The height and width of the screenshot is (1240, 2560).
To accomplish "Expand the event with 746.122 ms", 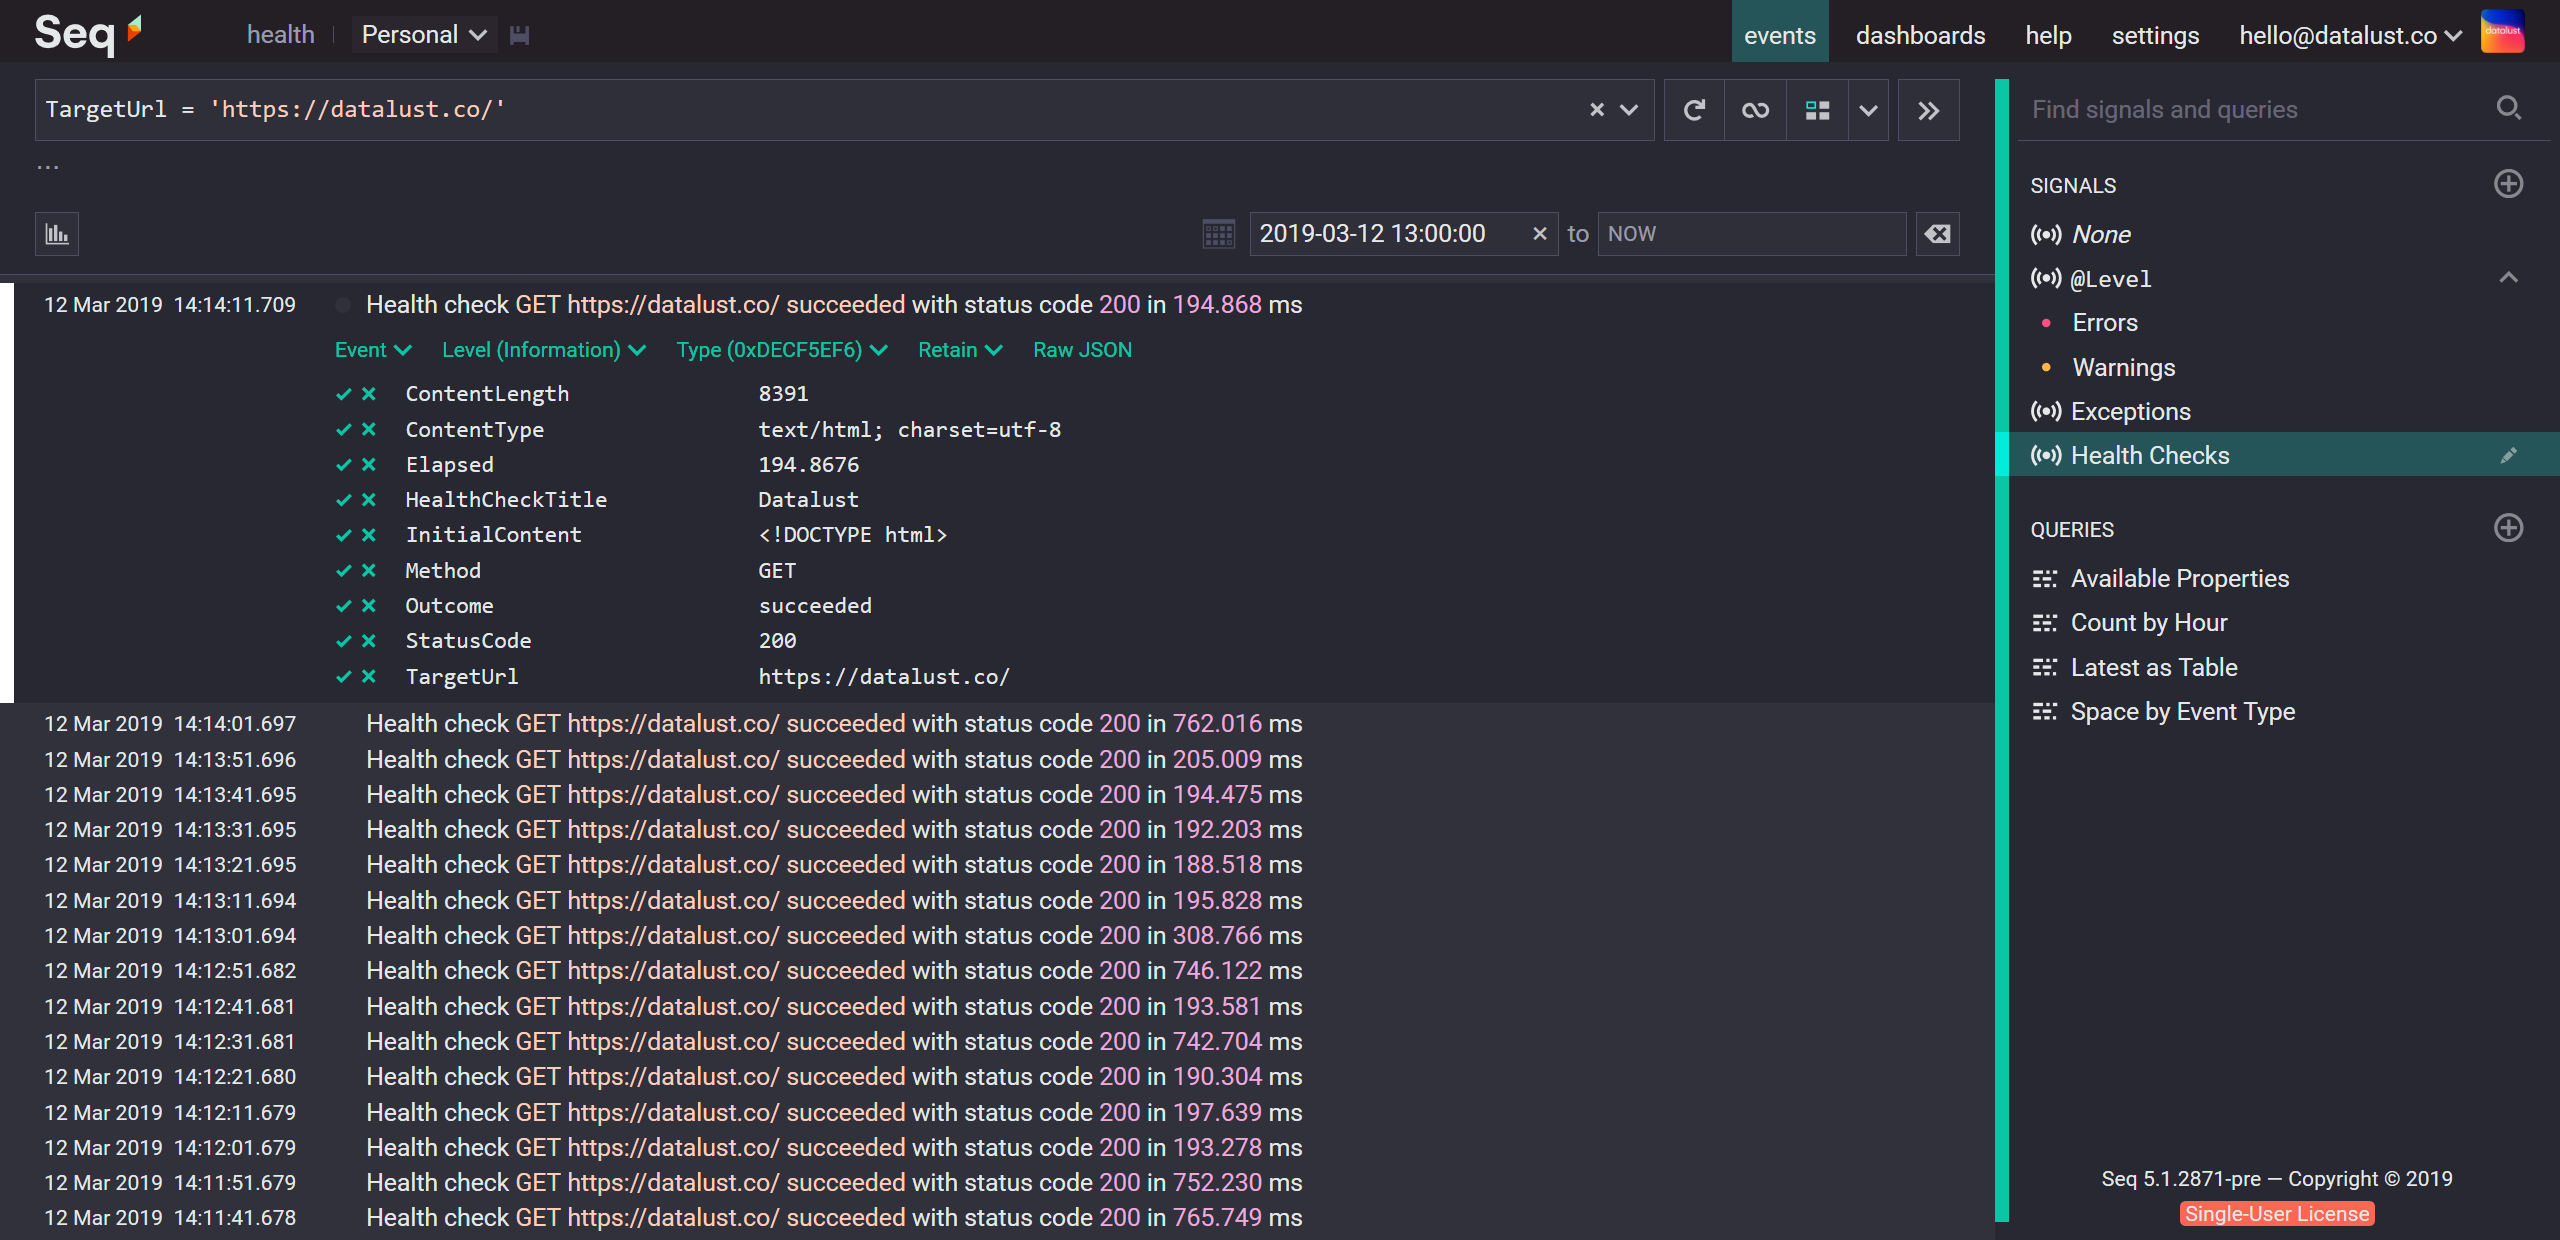I will click(x=834, y=971).
